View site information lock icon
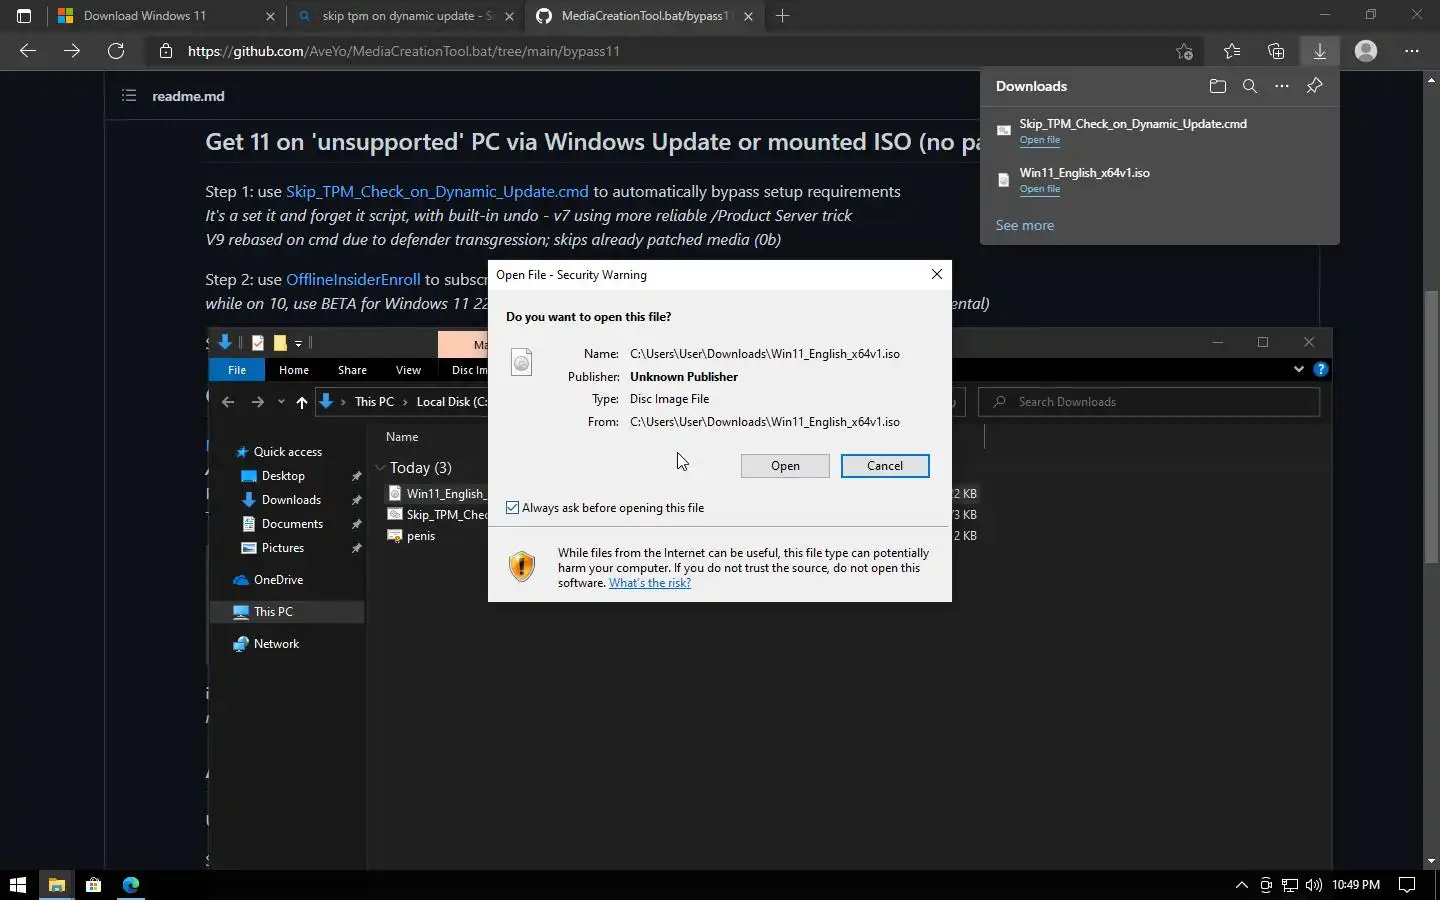1440x900 pixels. pyautogui.click(x=166, y=51)
